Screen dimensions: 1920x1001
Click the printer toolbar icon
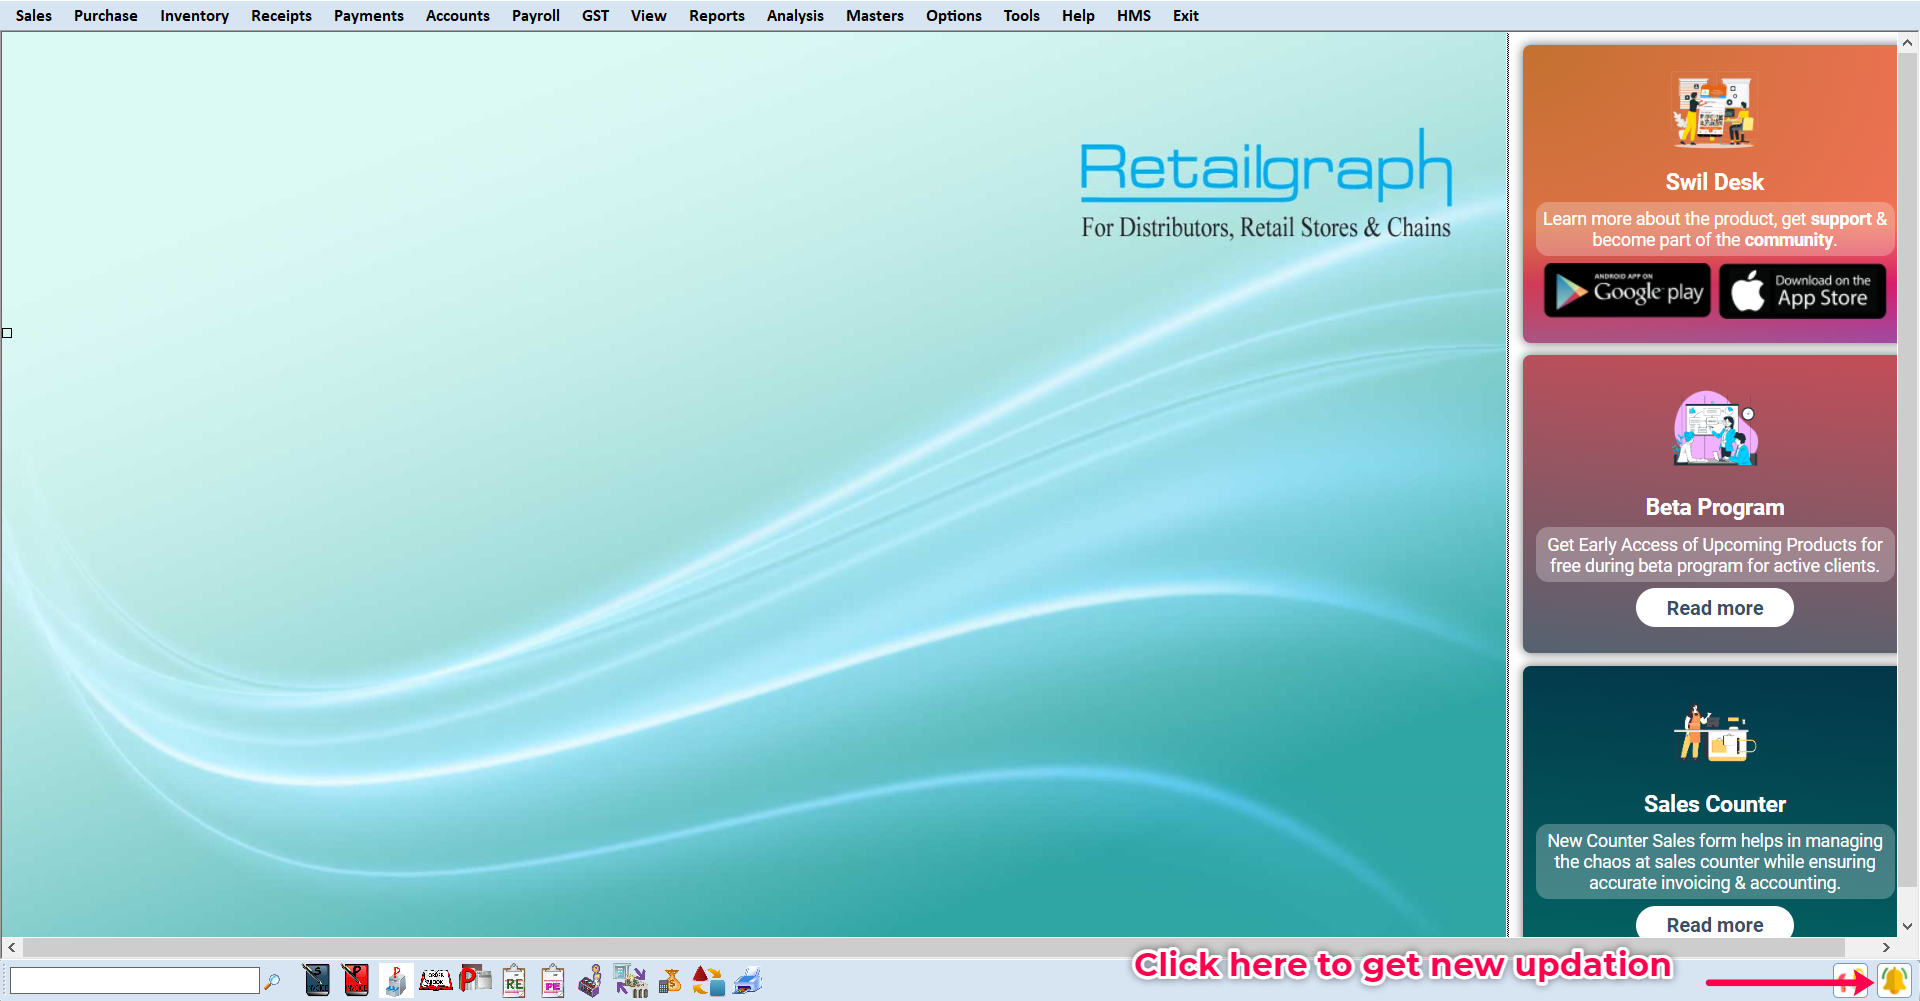click(747, 980)
